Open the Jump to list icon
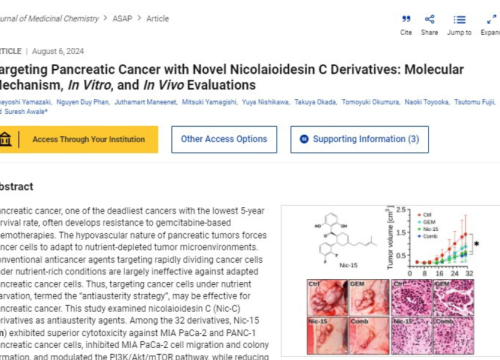The width and height of the screenshot is (500, 360). pos(459,20)
